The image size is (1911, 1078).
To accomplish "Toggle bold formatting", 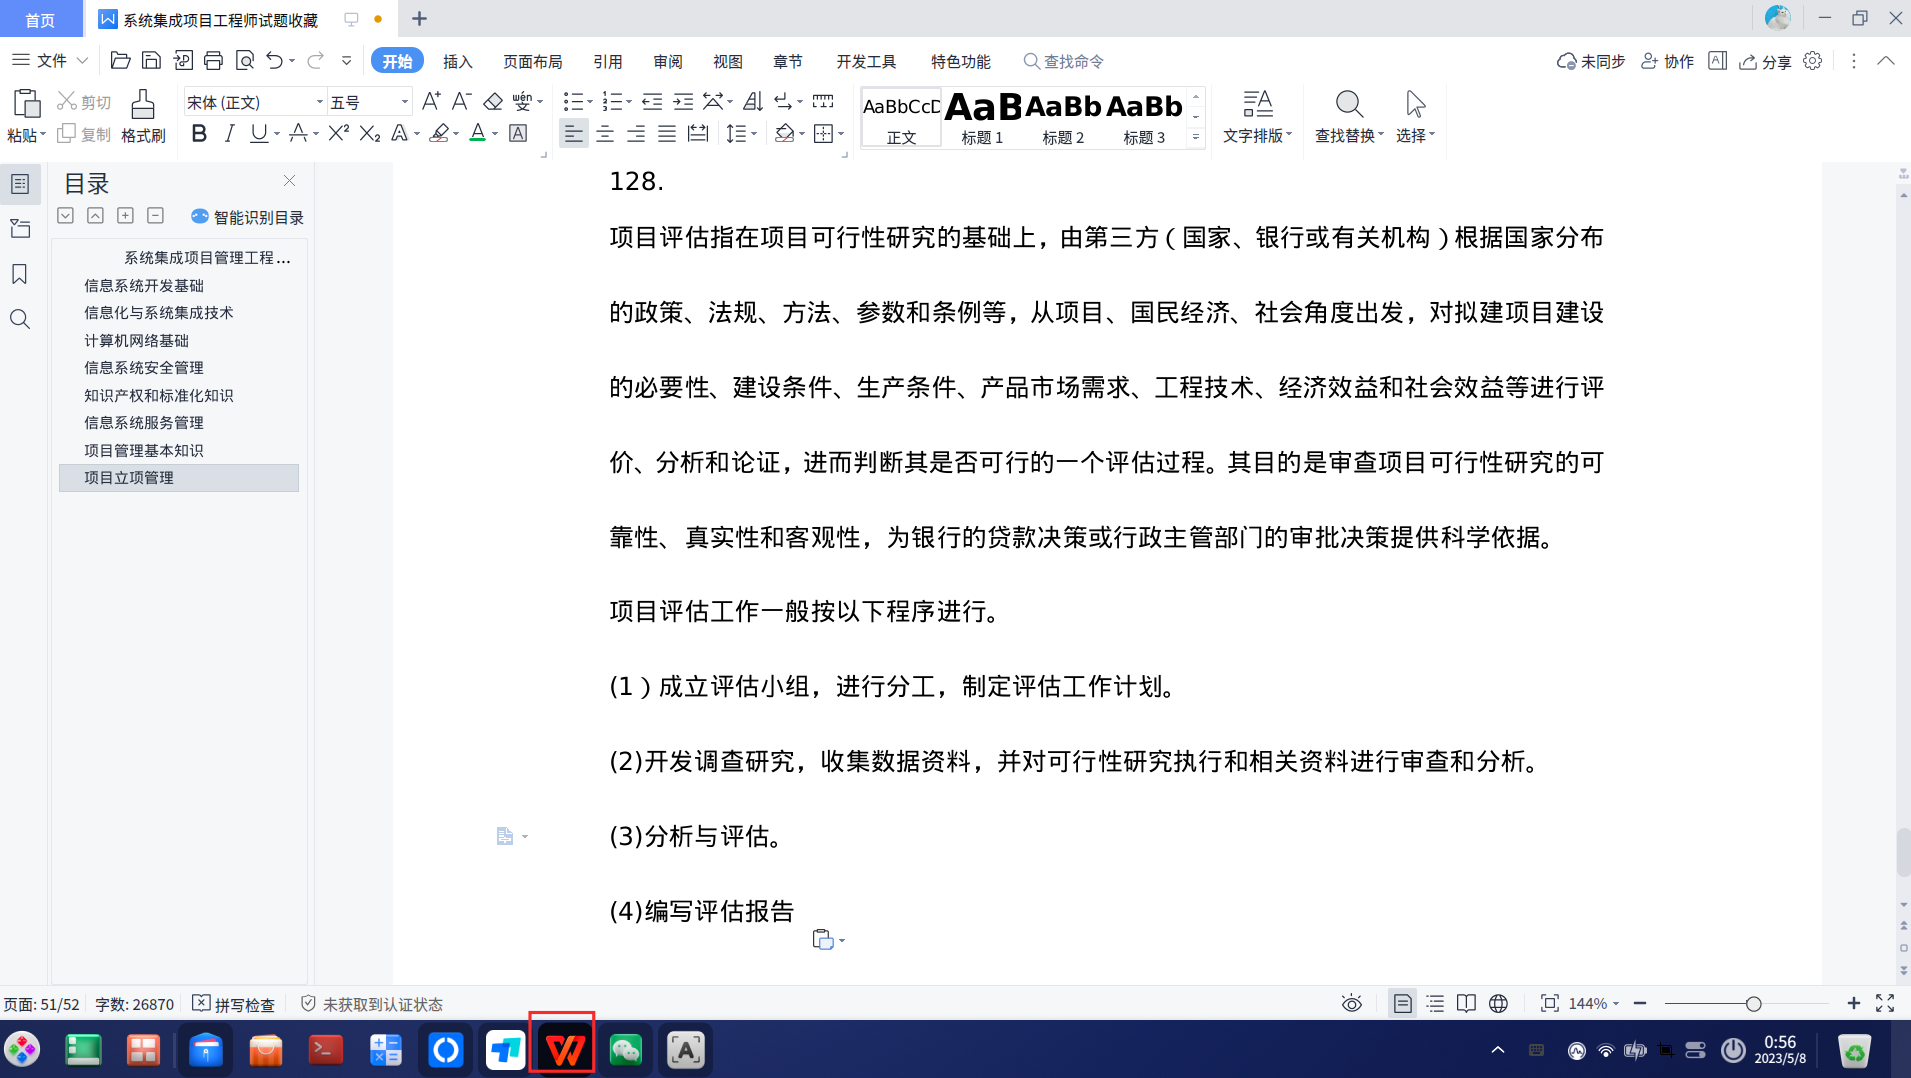I will [x=197, y=133].
